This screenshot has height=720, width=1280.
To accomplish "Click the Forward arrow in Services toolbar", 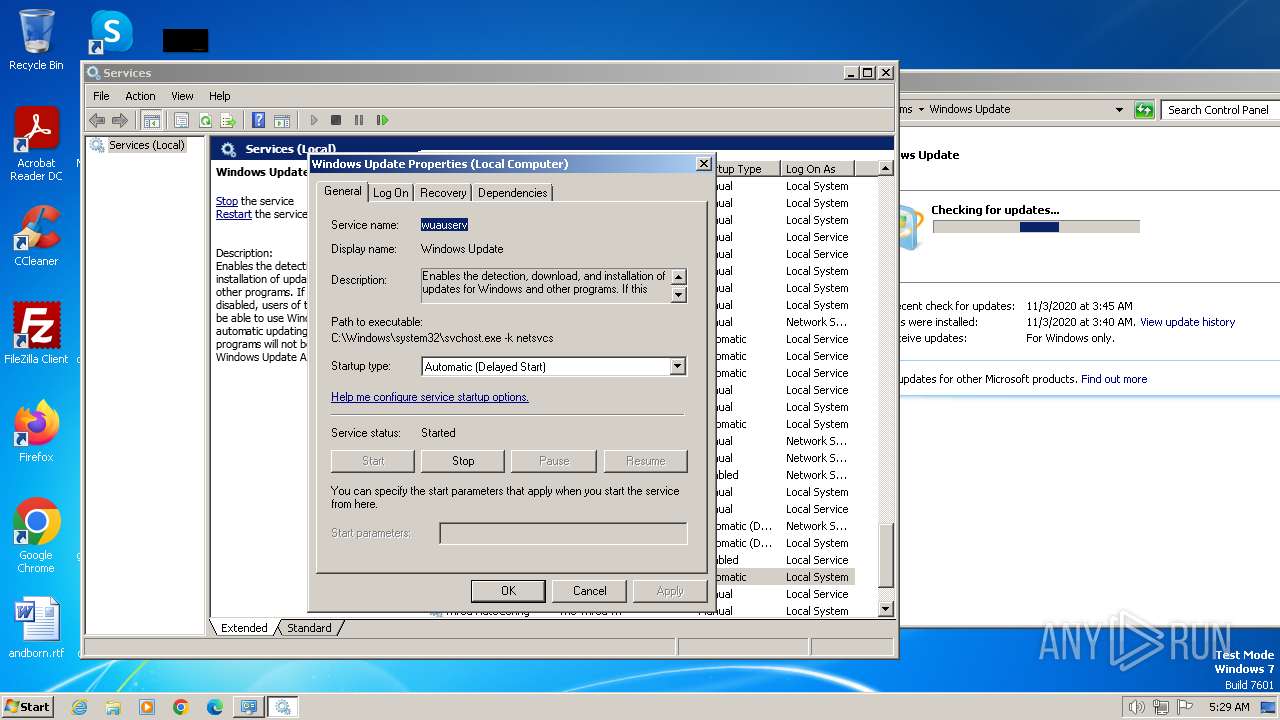I will tap(120, 120).
